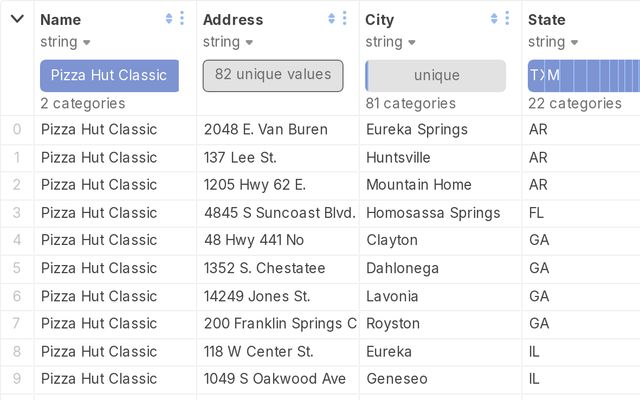The height and width of the screenshot is (400, 640).
Task: Open the City column string type dropdown
Action: point(390,42)
